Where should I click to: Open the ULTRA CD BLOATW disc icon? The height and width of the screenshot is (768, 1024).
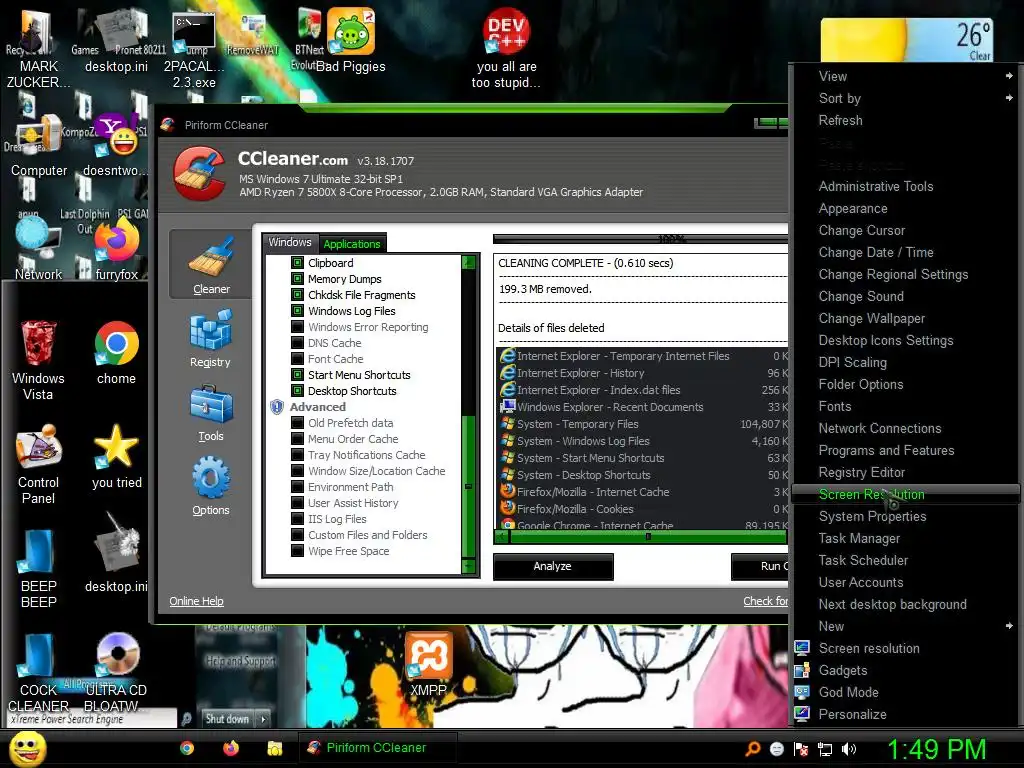click(116, 673)
